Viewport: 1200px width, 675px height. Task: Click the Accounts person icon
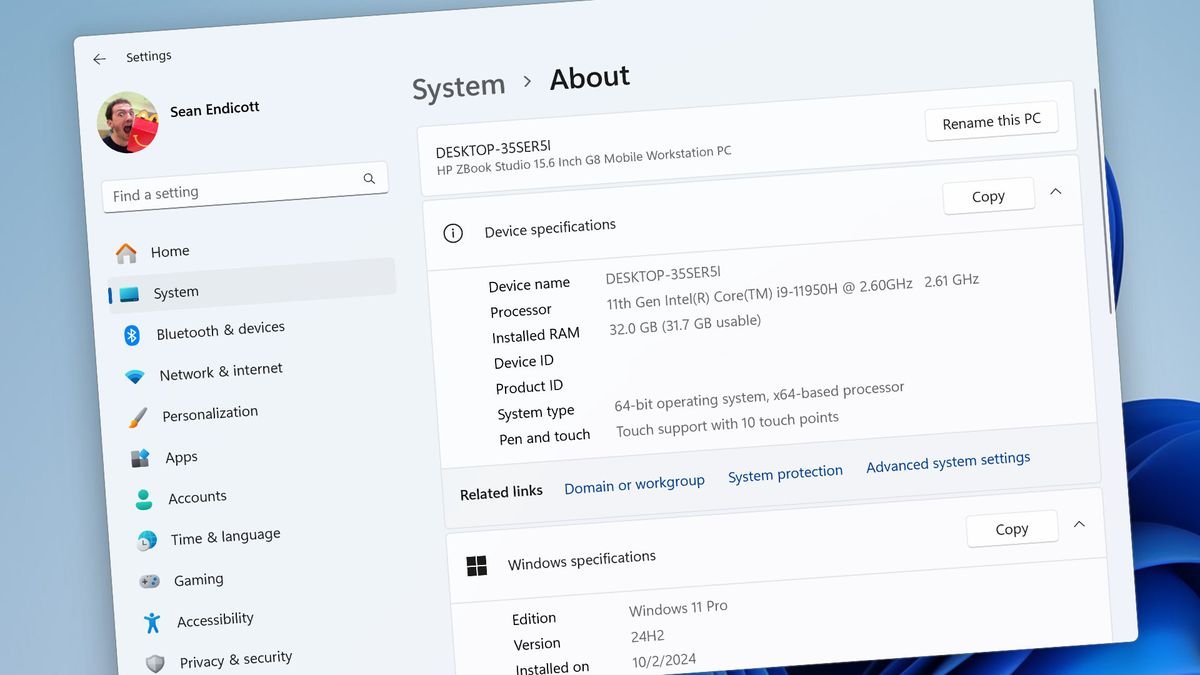point(144,499)
